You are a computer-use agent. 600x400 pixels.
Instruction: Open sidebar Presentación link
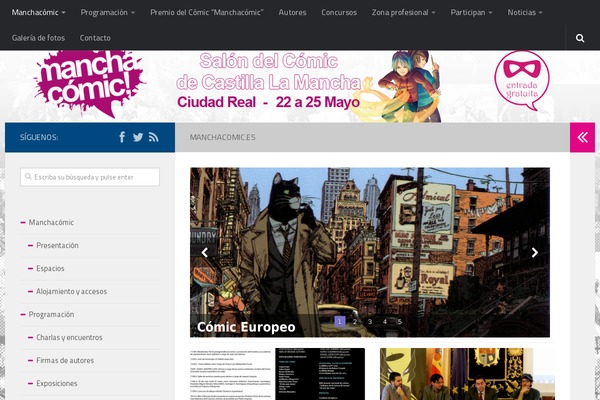tap(57, 245)
